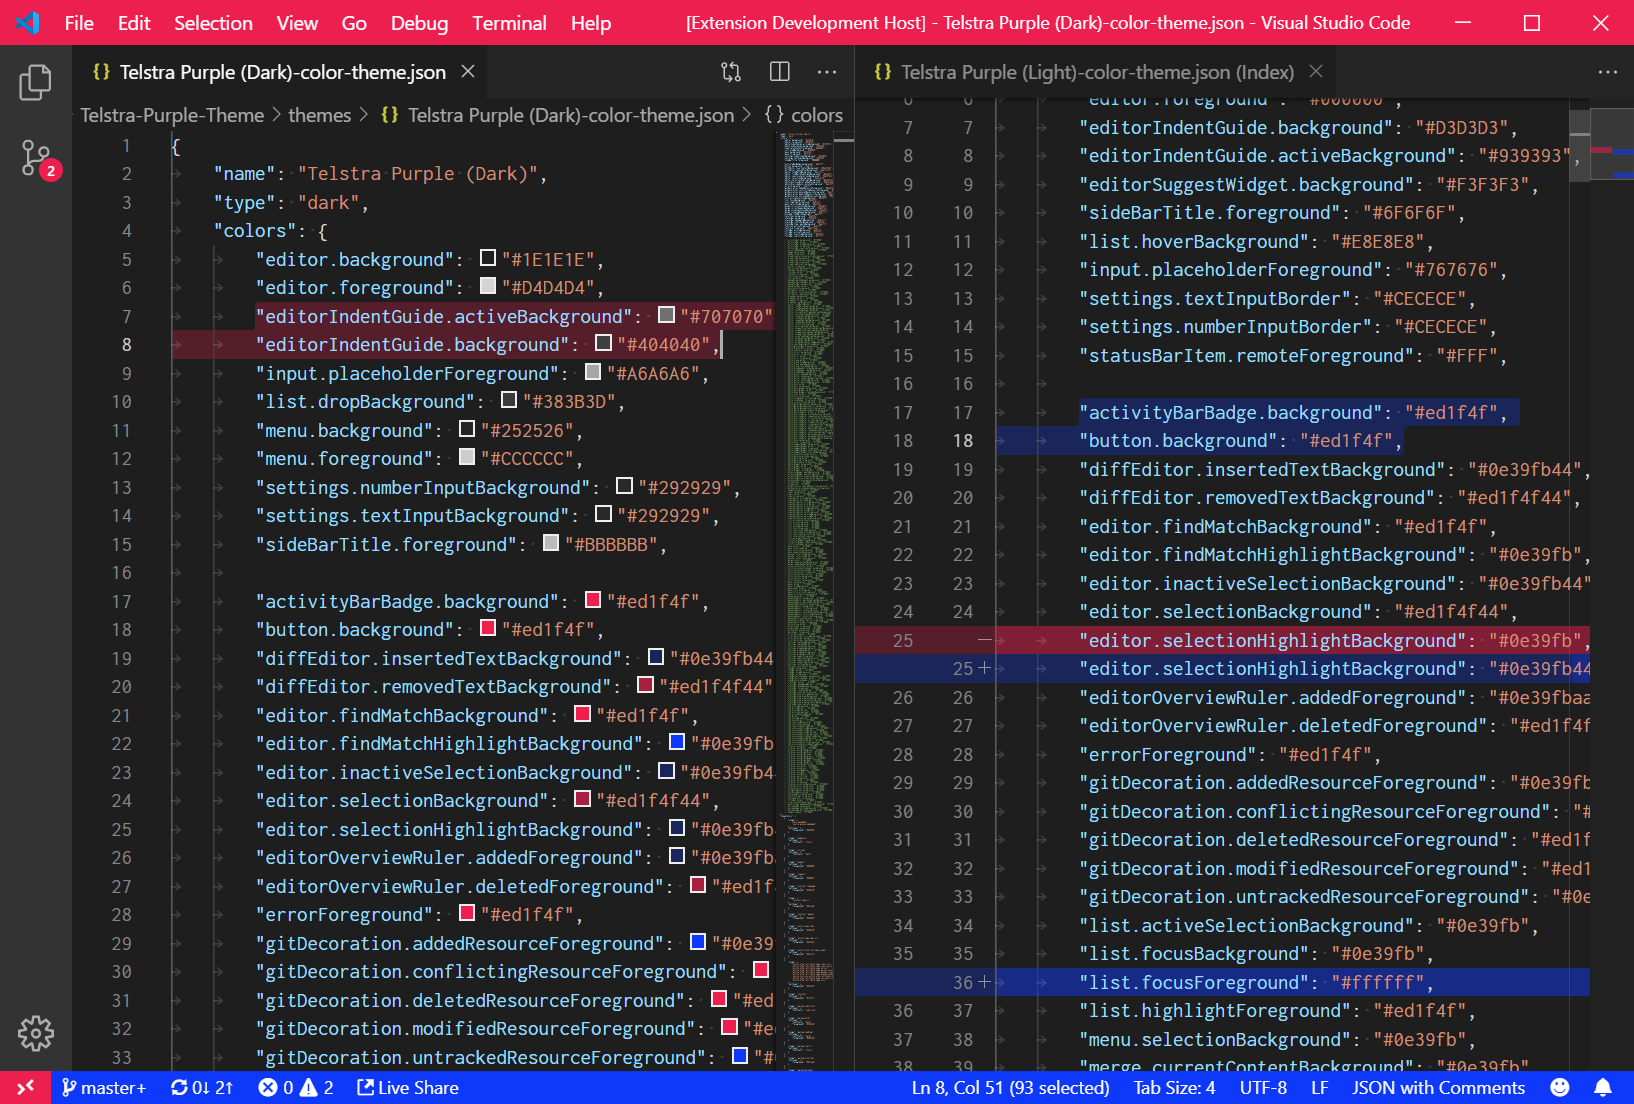
Task: Open the Help menu
Action: click(x=591, y=22)
